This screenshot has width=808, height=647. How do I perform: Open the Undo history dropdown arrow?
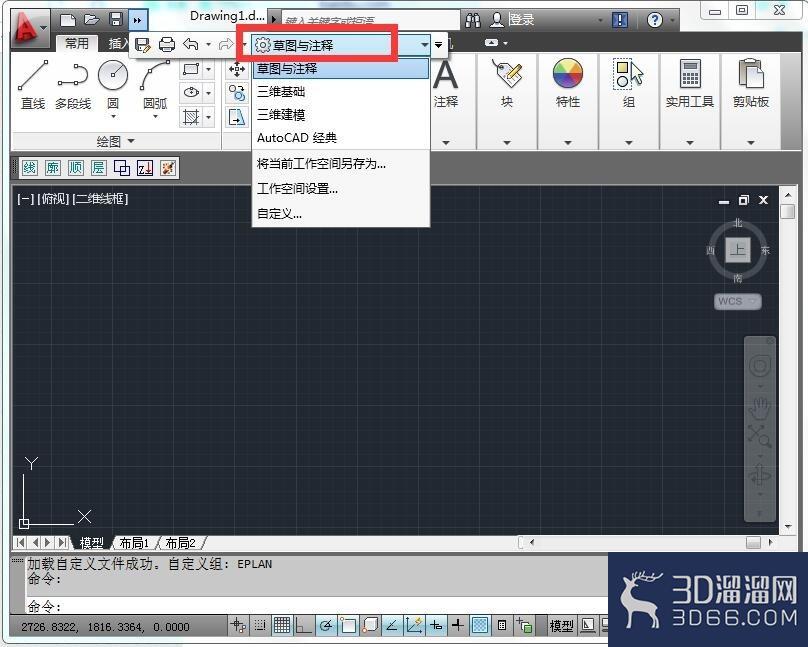208,44
